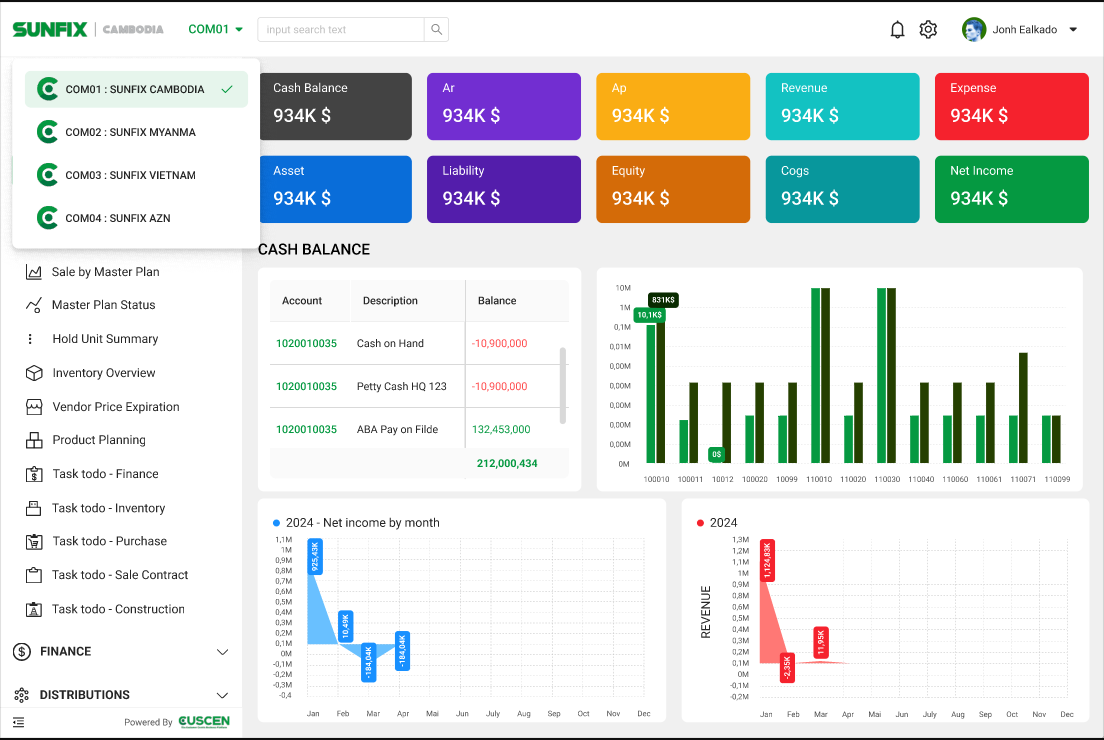Image resolution: width=1104 pixels, height=740 pixels.
Task: Open the Expense card
Action: tap(1012, 106)
